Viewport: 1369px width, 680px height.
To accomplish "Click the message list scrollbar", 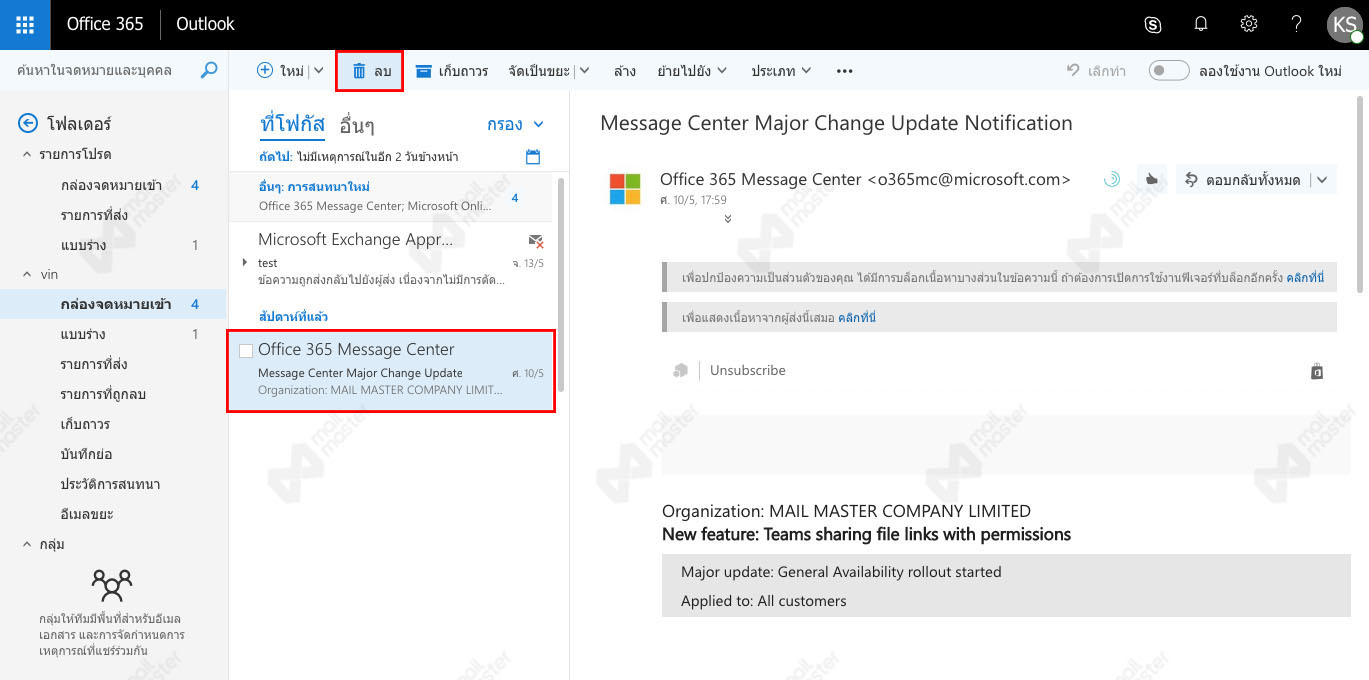I will (x=561, y=285).
